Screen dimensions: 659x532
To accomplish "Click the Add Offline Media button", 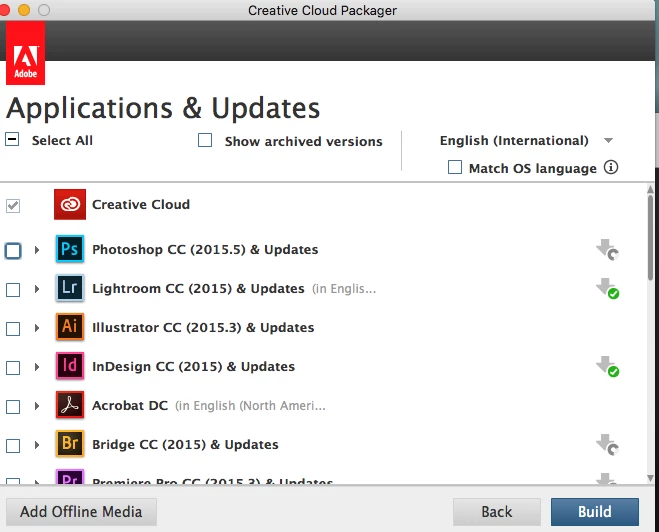I will 81,512.
